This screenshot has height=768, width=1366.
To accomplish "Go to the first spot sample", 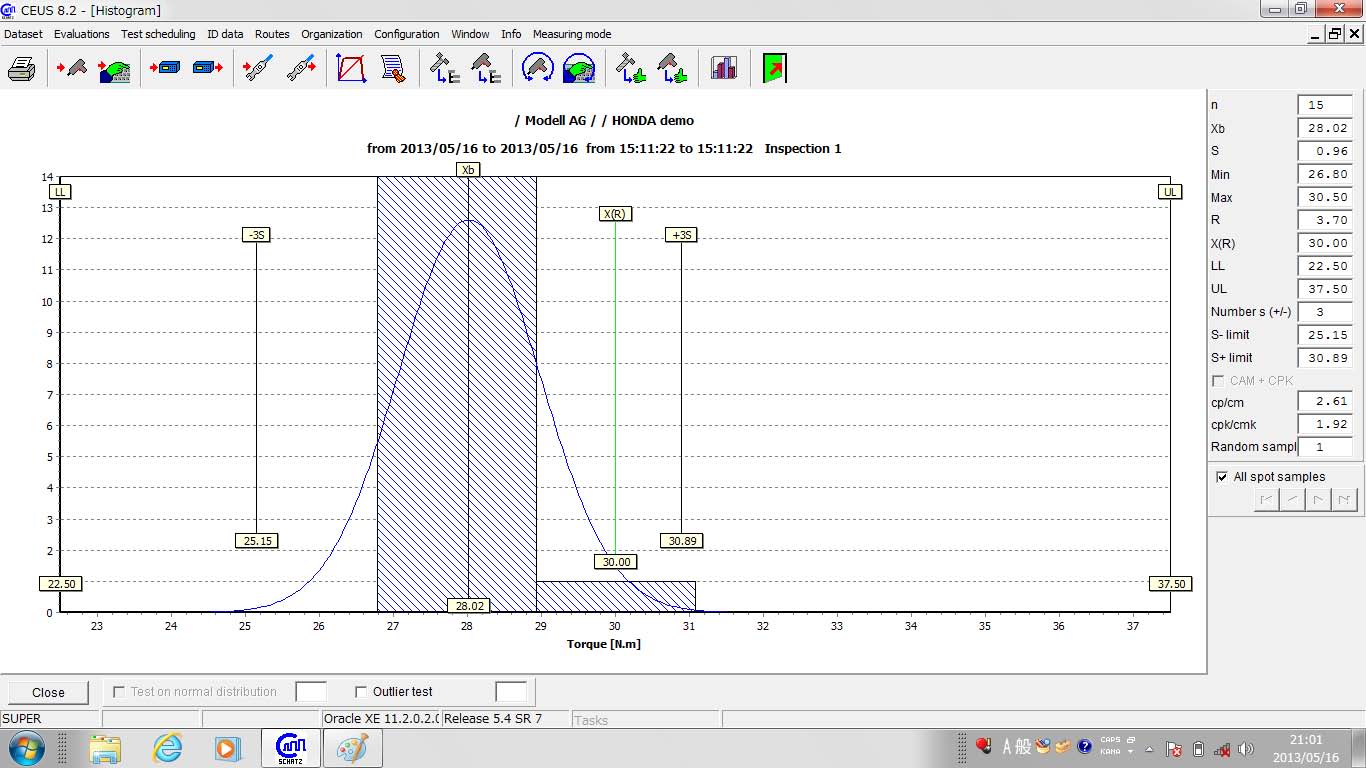I will [x=1267, y=499].
